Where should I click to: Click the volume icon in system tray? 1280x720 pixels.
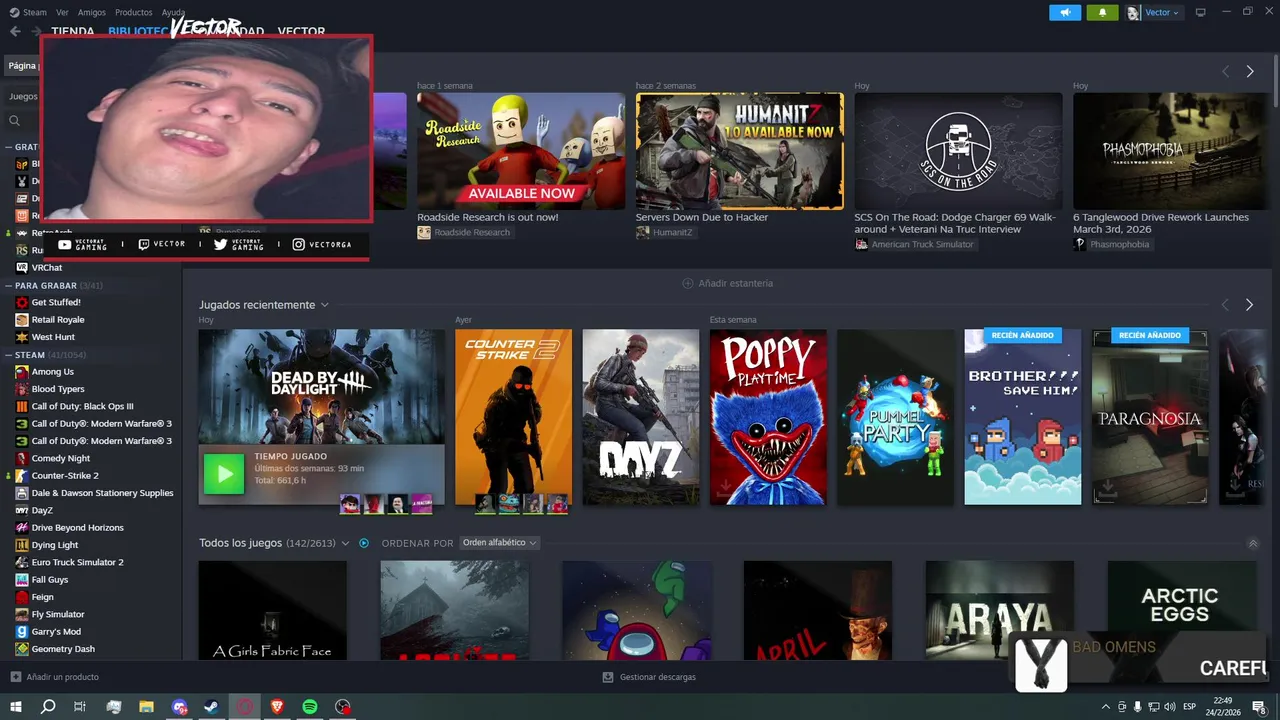point(1170,707)
